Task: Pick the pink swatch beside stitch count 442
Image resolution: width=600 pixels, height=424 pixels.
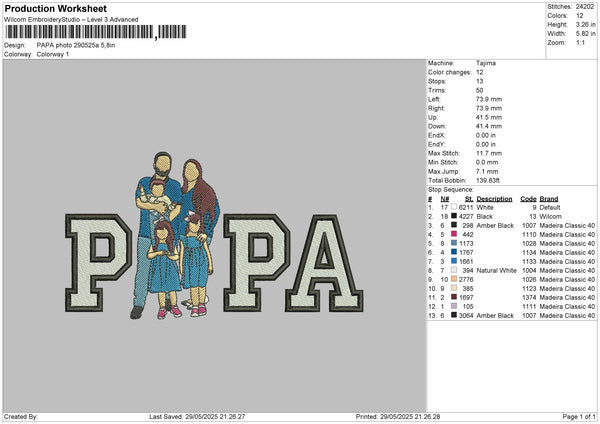Action: tap(454, 234)
